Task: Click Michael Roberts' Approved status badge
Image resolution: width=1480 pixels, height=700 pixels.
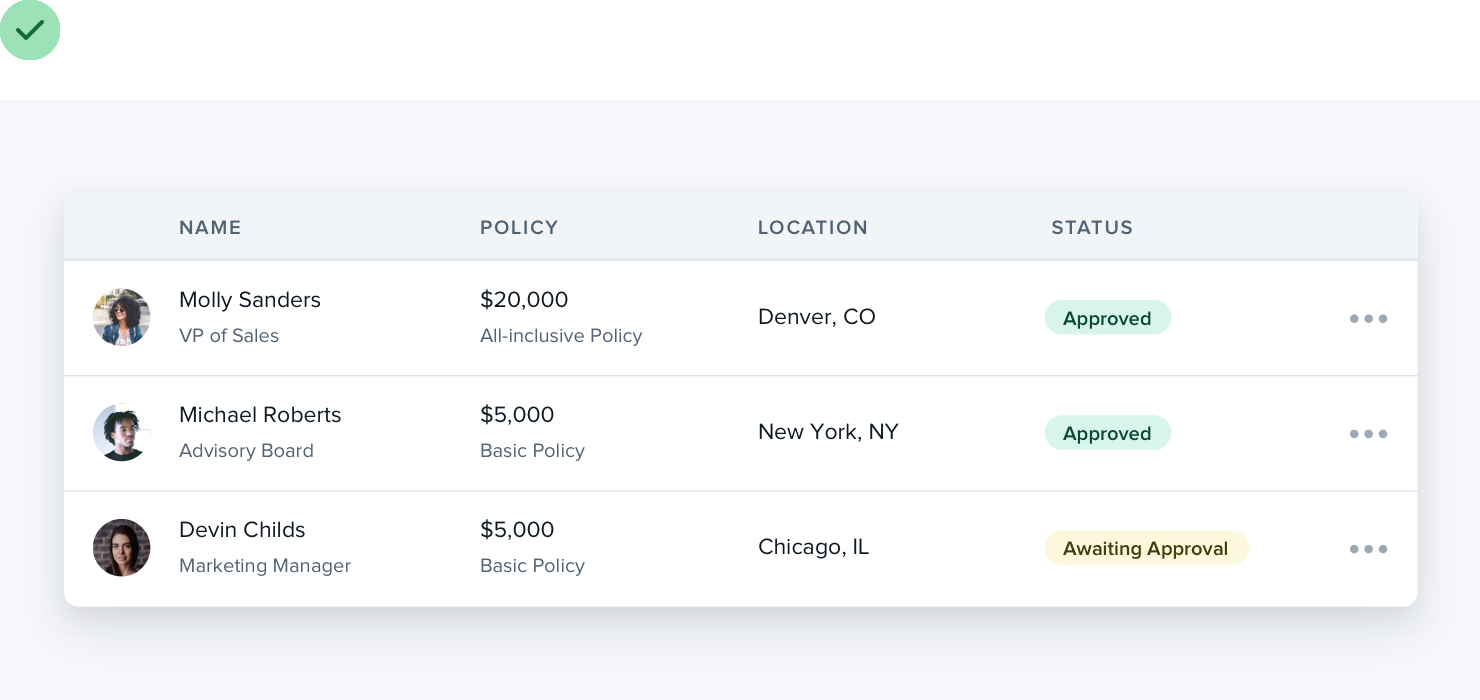Action: [1107, 433]
